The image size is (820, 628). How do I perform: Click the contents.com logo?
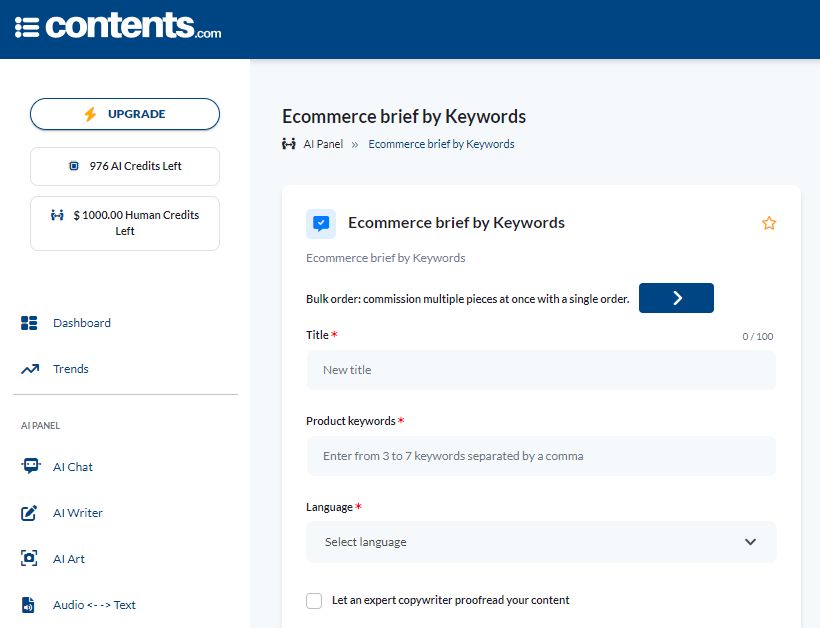click(118, 26)
